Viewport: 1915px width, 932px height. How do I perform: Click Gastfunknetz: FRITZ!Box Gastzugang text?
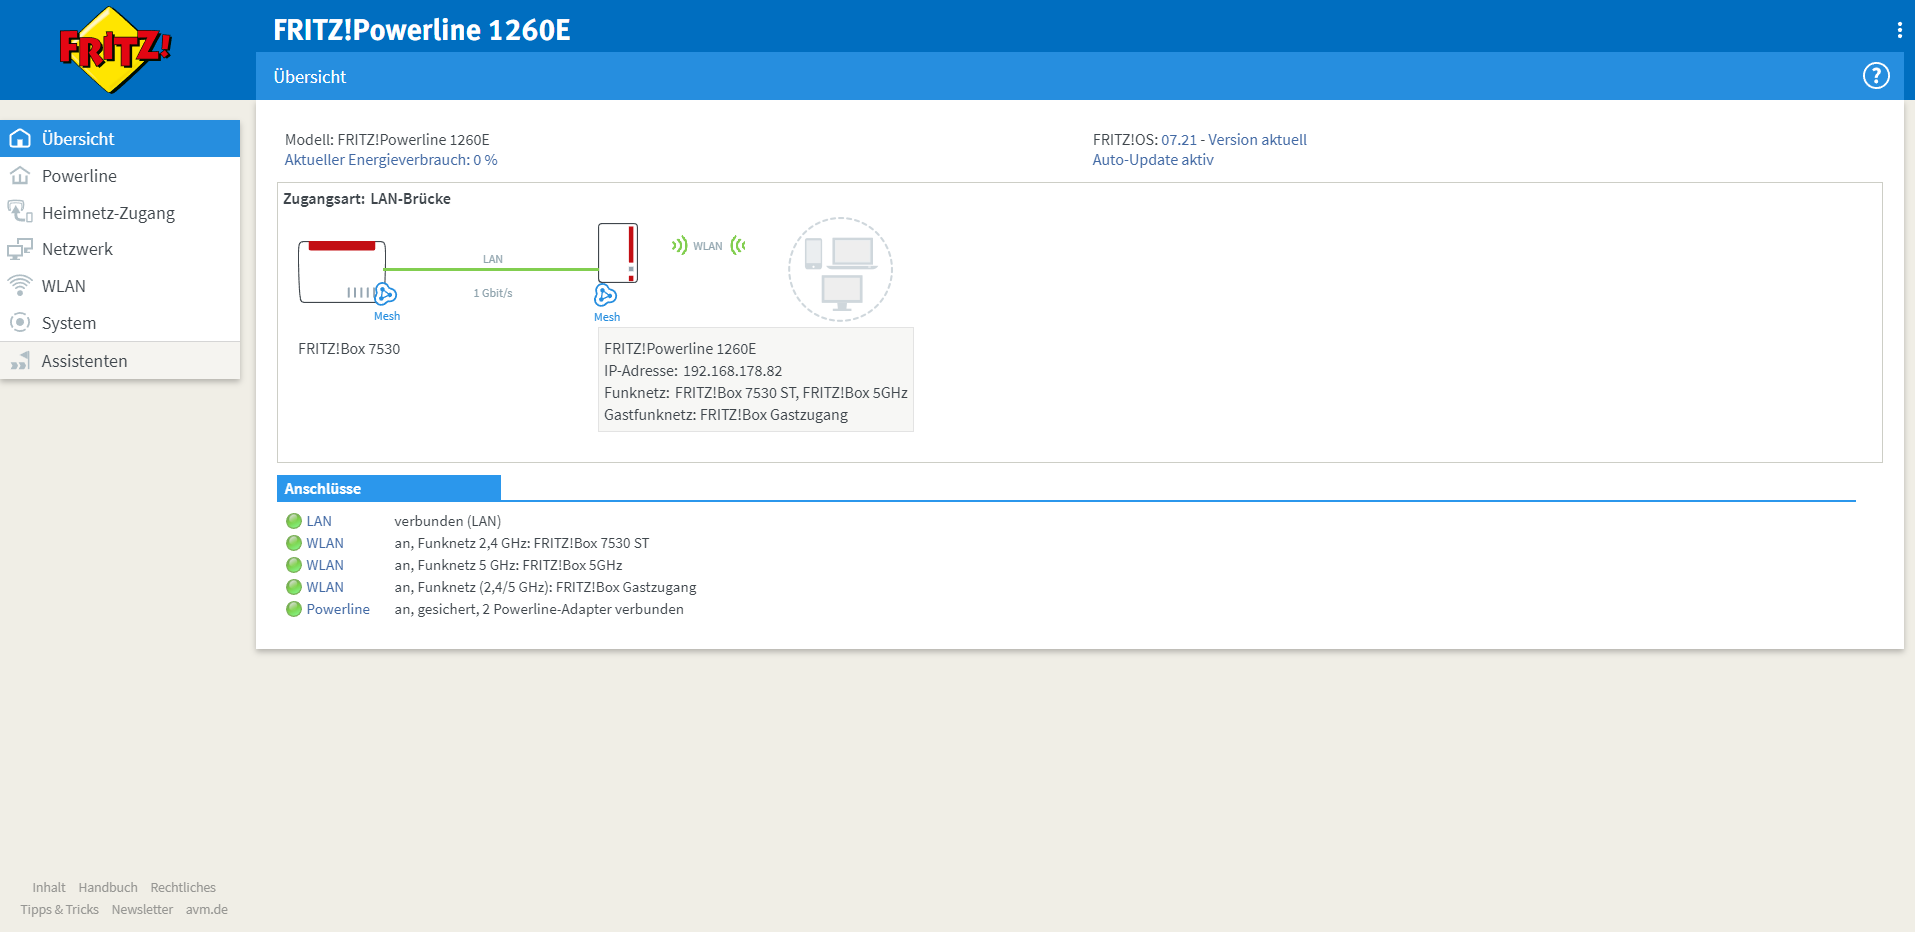[x=726, y=415]
